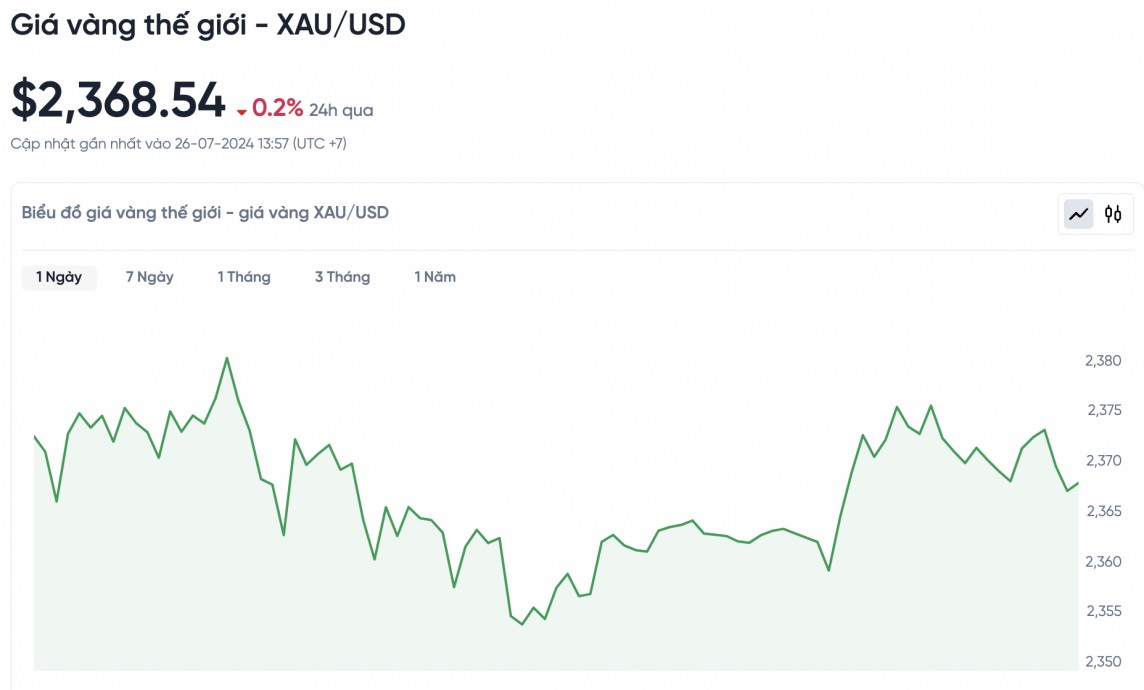This screenshot has height=690, width=1144.
Task: Click the $2,368.54 gold price
Action: tap(118, 100)
